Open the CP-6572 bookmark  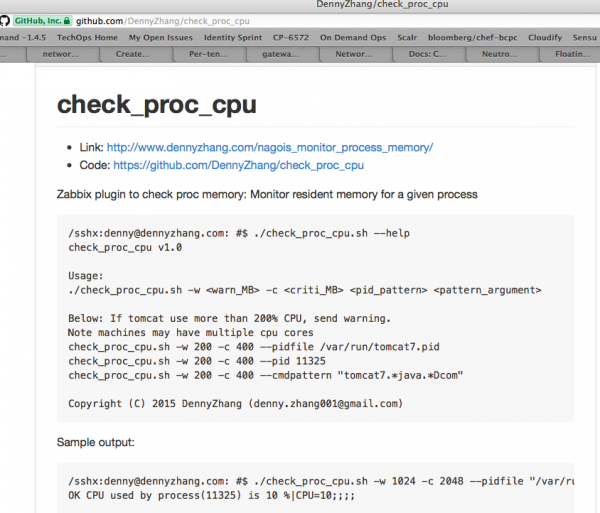point(291,37)
